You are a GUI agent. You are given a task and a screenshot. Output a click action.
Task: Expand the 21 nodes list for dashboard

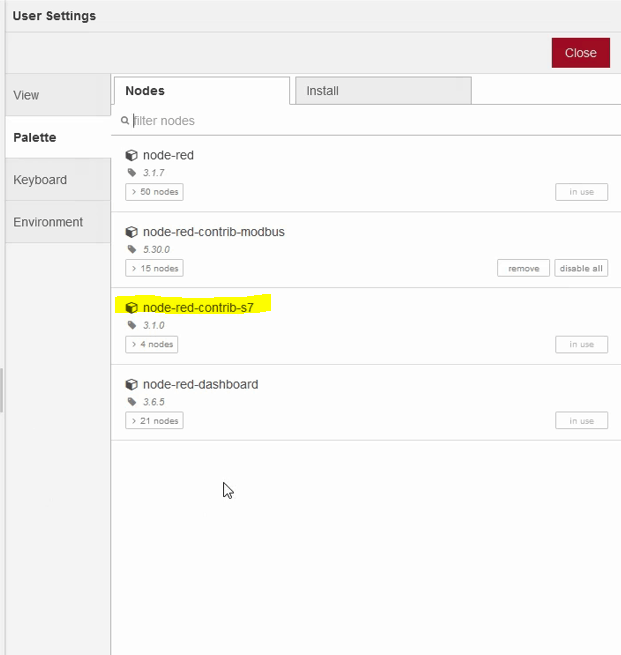[154, 421]
